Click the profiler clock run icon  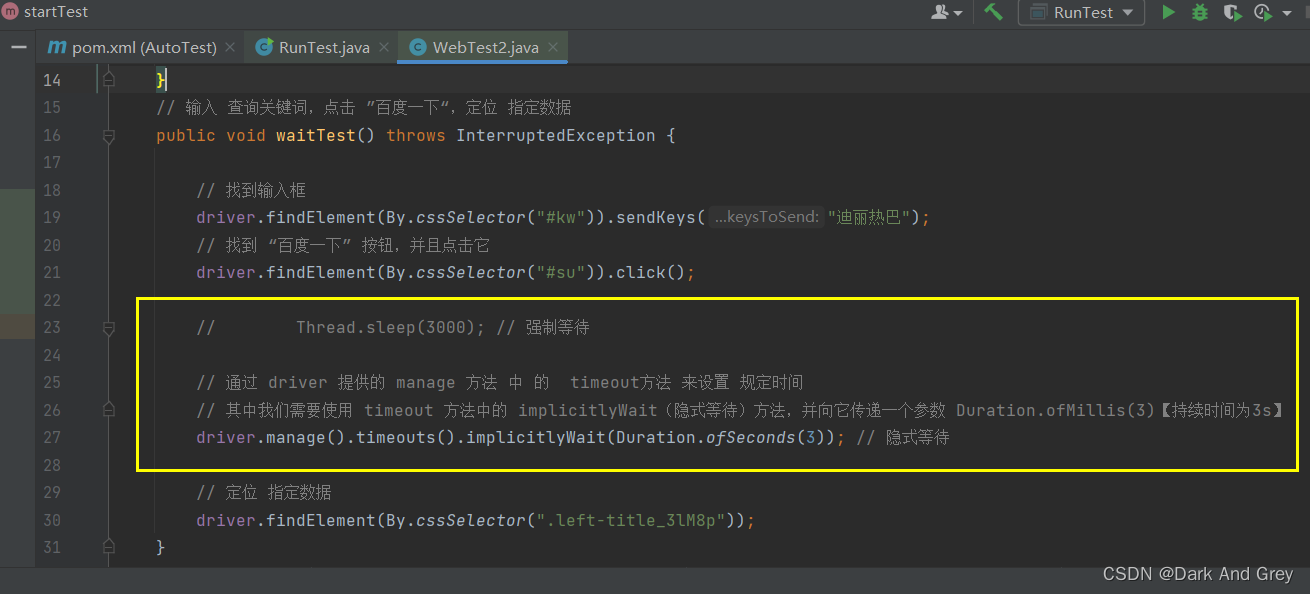coord(1262,13)
